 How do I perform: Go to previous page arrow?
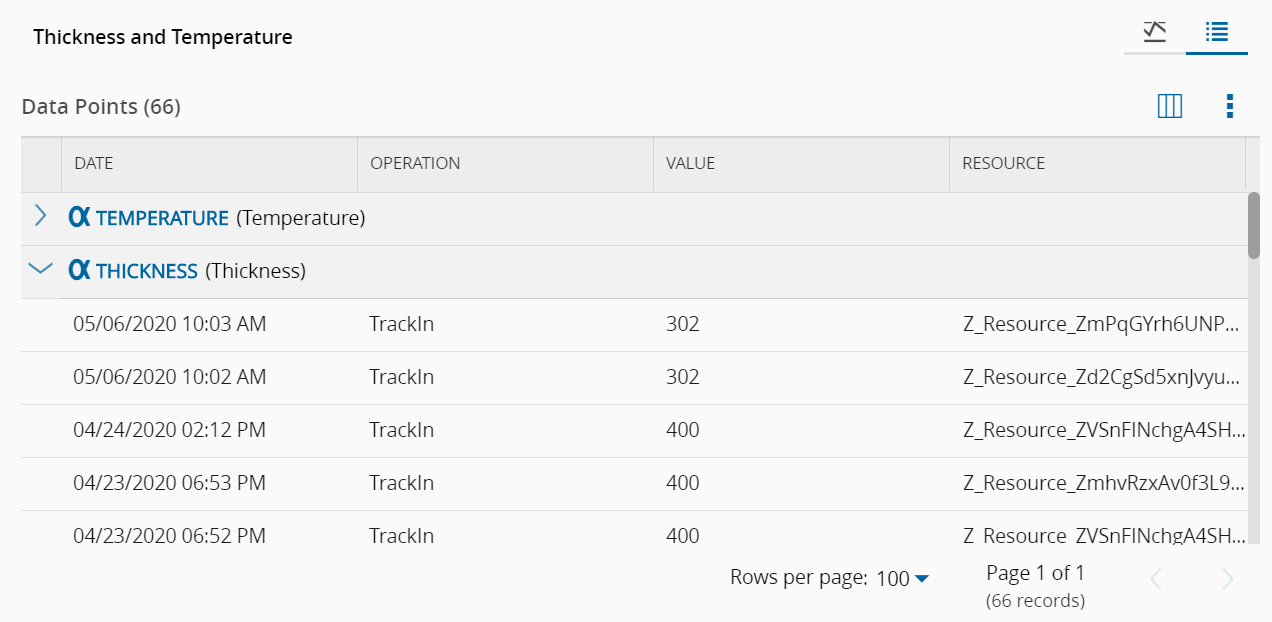click(x=1156, y=579)
